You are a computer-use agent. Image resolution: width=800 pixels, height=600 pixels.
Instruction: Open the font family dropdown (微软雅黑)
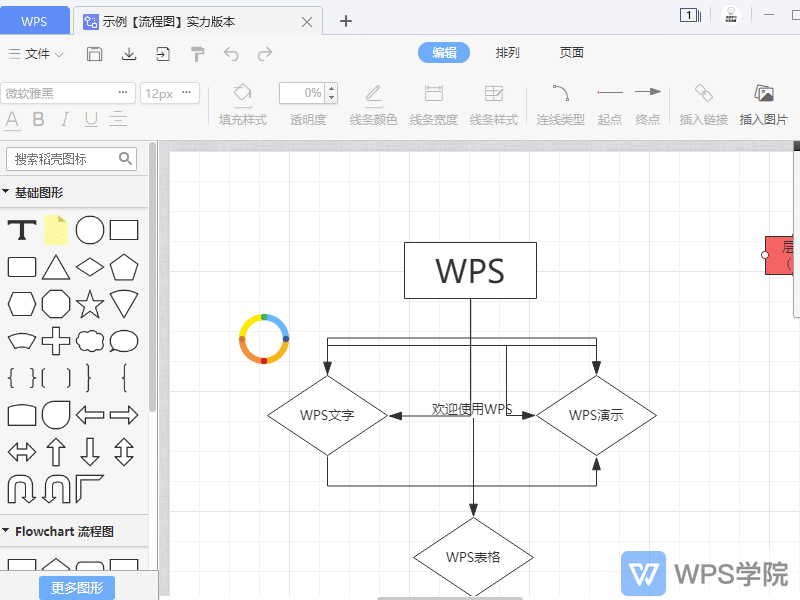click(x=68, y=93)
